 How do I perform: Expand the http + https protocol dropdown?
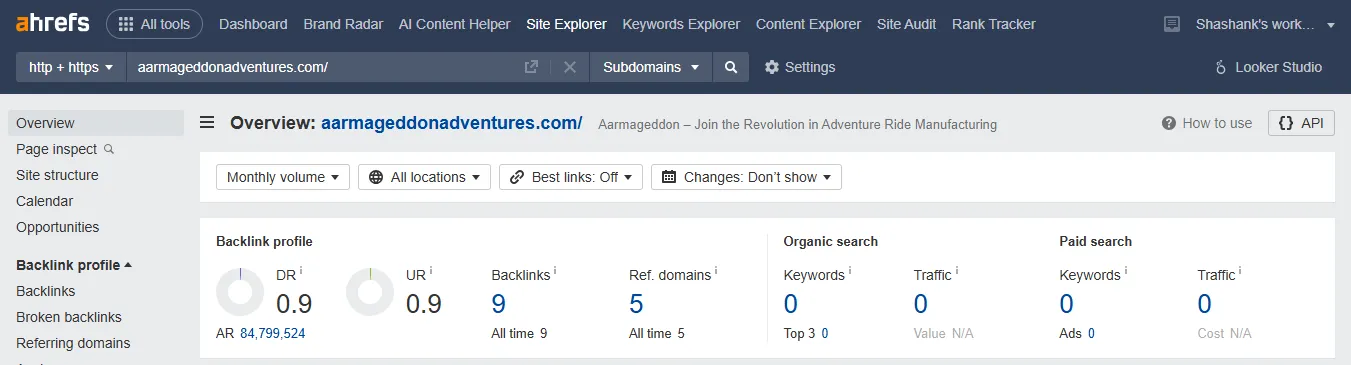coord(71,67)
